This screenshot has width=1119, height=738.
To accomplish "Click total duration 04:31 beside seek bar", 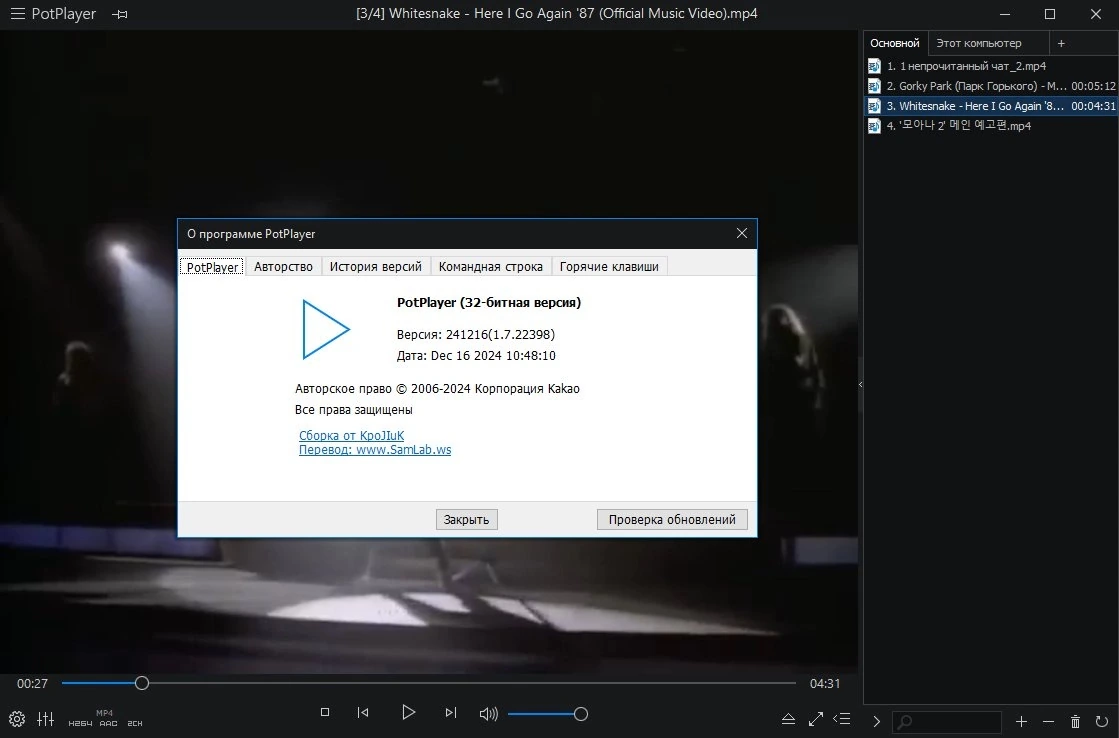I will [x=825, y=684].
